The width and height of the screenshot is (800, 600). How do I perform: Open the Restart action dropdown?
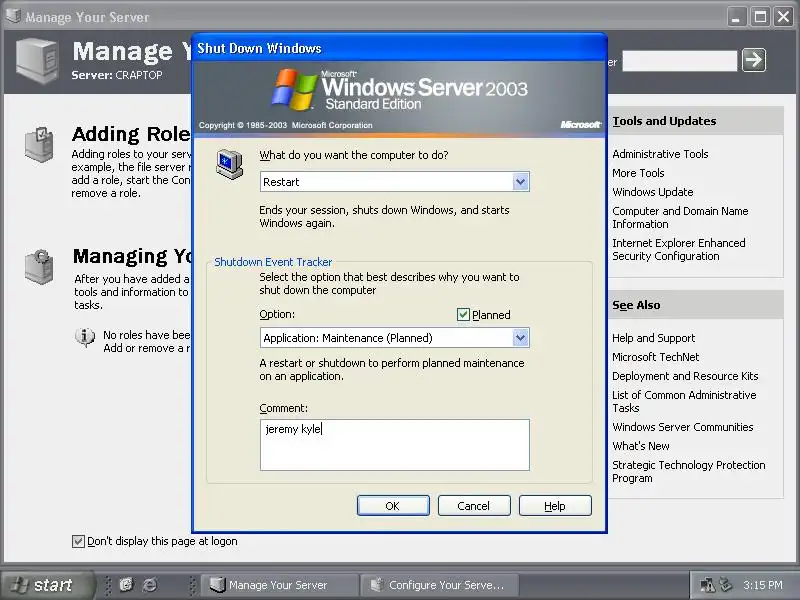point(520,182)
